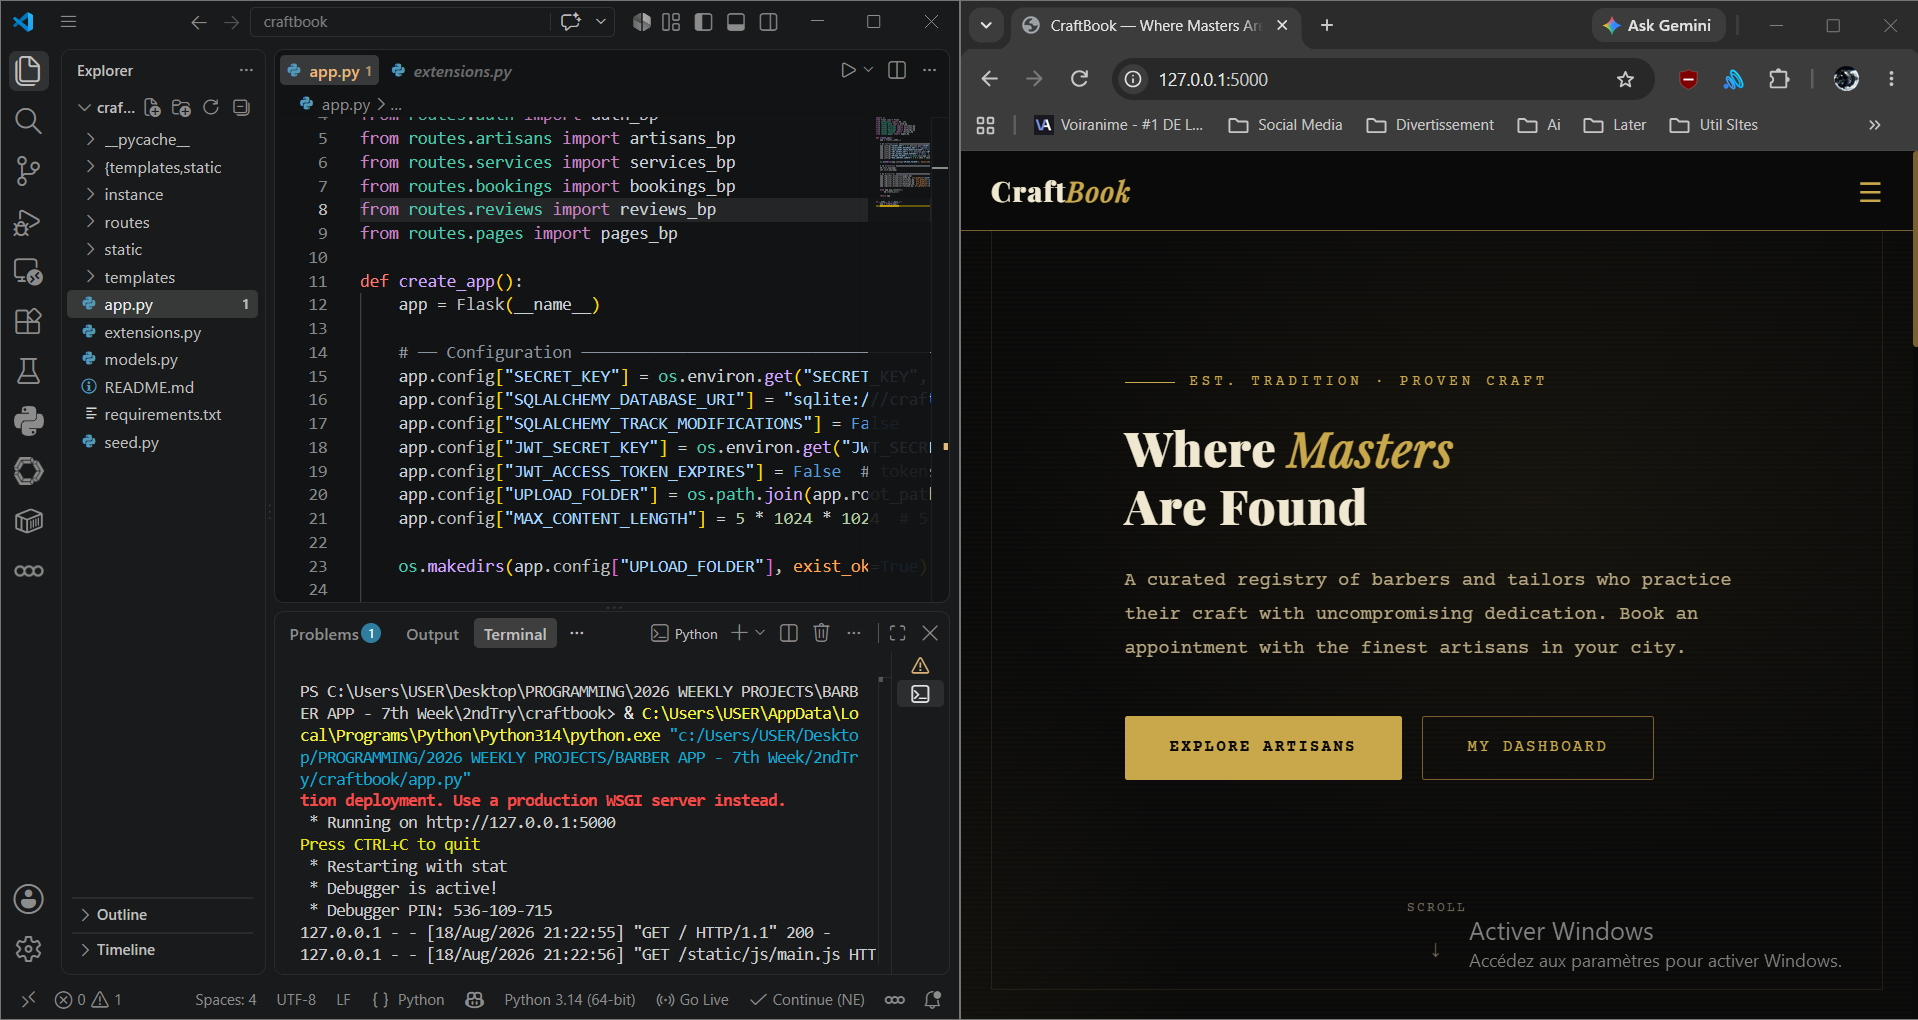Open the Problems panel tab
1918x1020 pixels.
(334, 634)
